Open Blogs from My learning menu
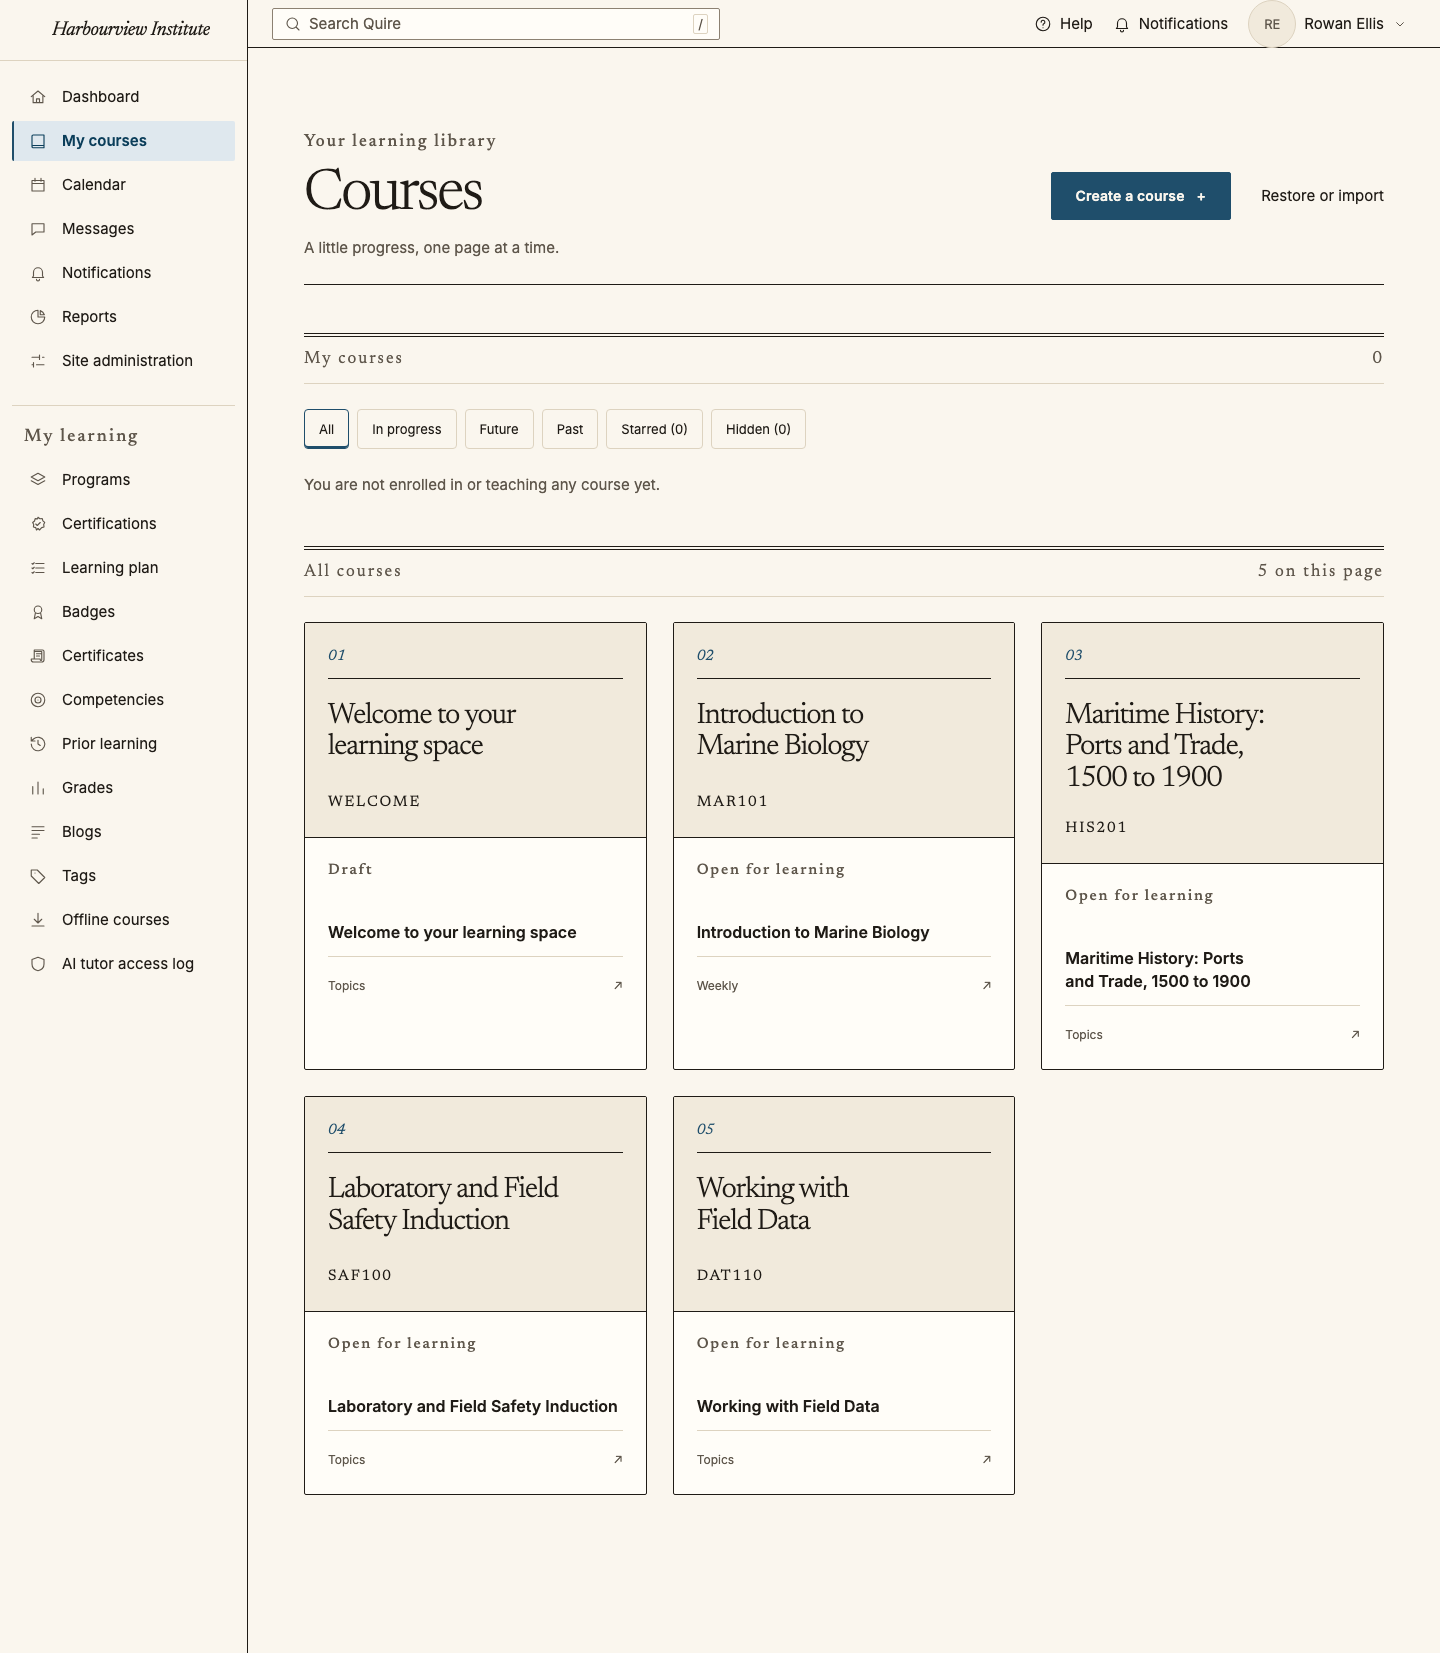 tap(124, 832)
